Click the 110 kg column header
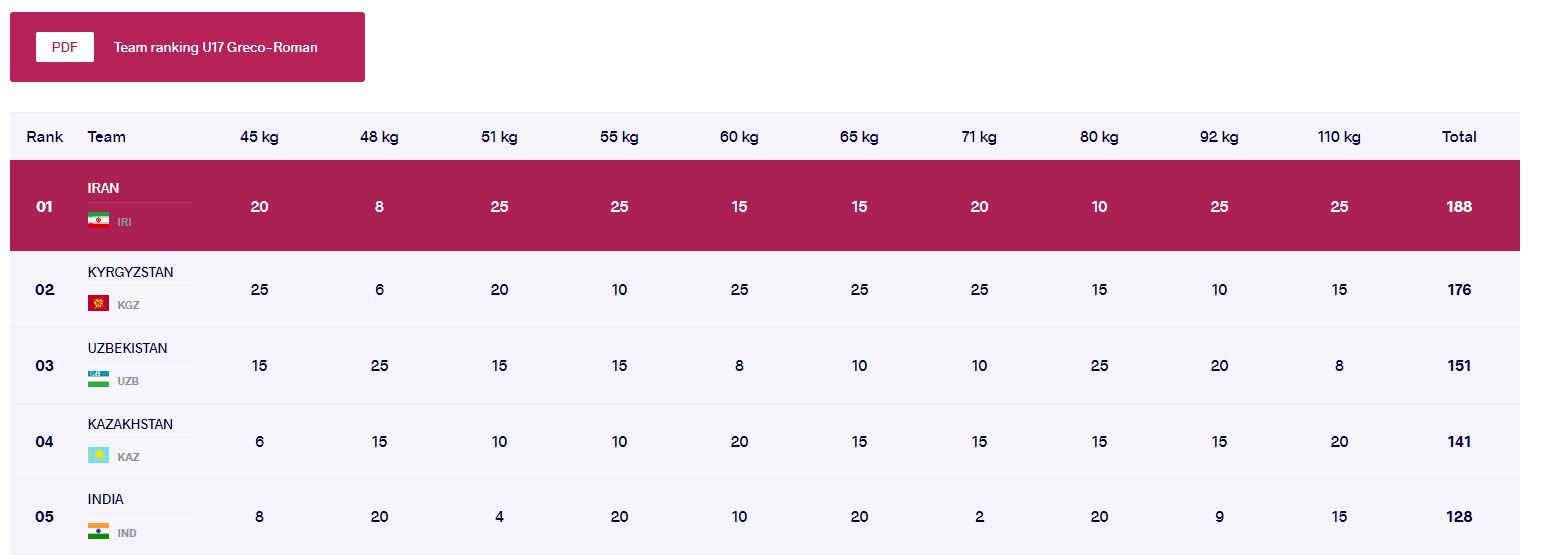 [x=1339, y=137]
